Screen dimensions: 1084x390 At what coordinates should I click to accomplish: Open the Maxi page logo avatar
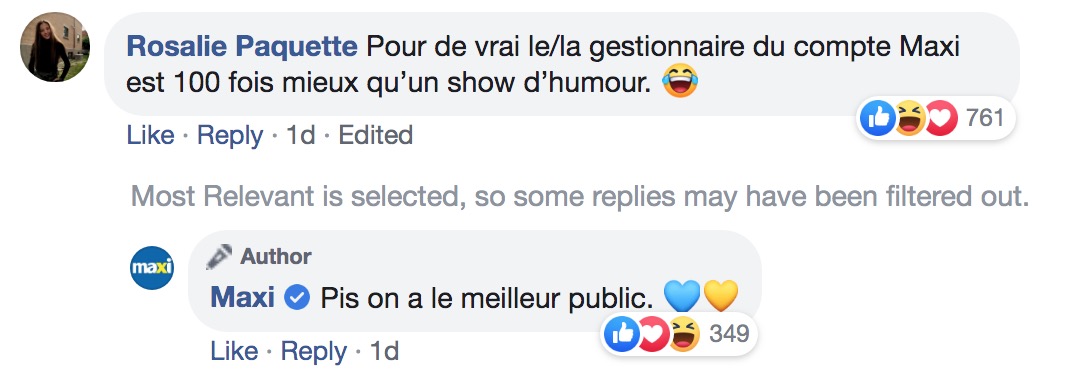[x=152, y=268]
